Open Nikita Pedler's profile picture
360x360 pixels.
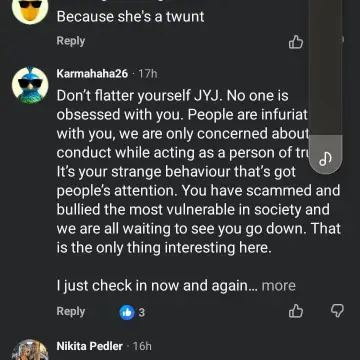point(30,350)
